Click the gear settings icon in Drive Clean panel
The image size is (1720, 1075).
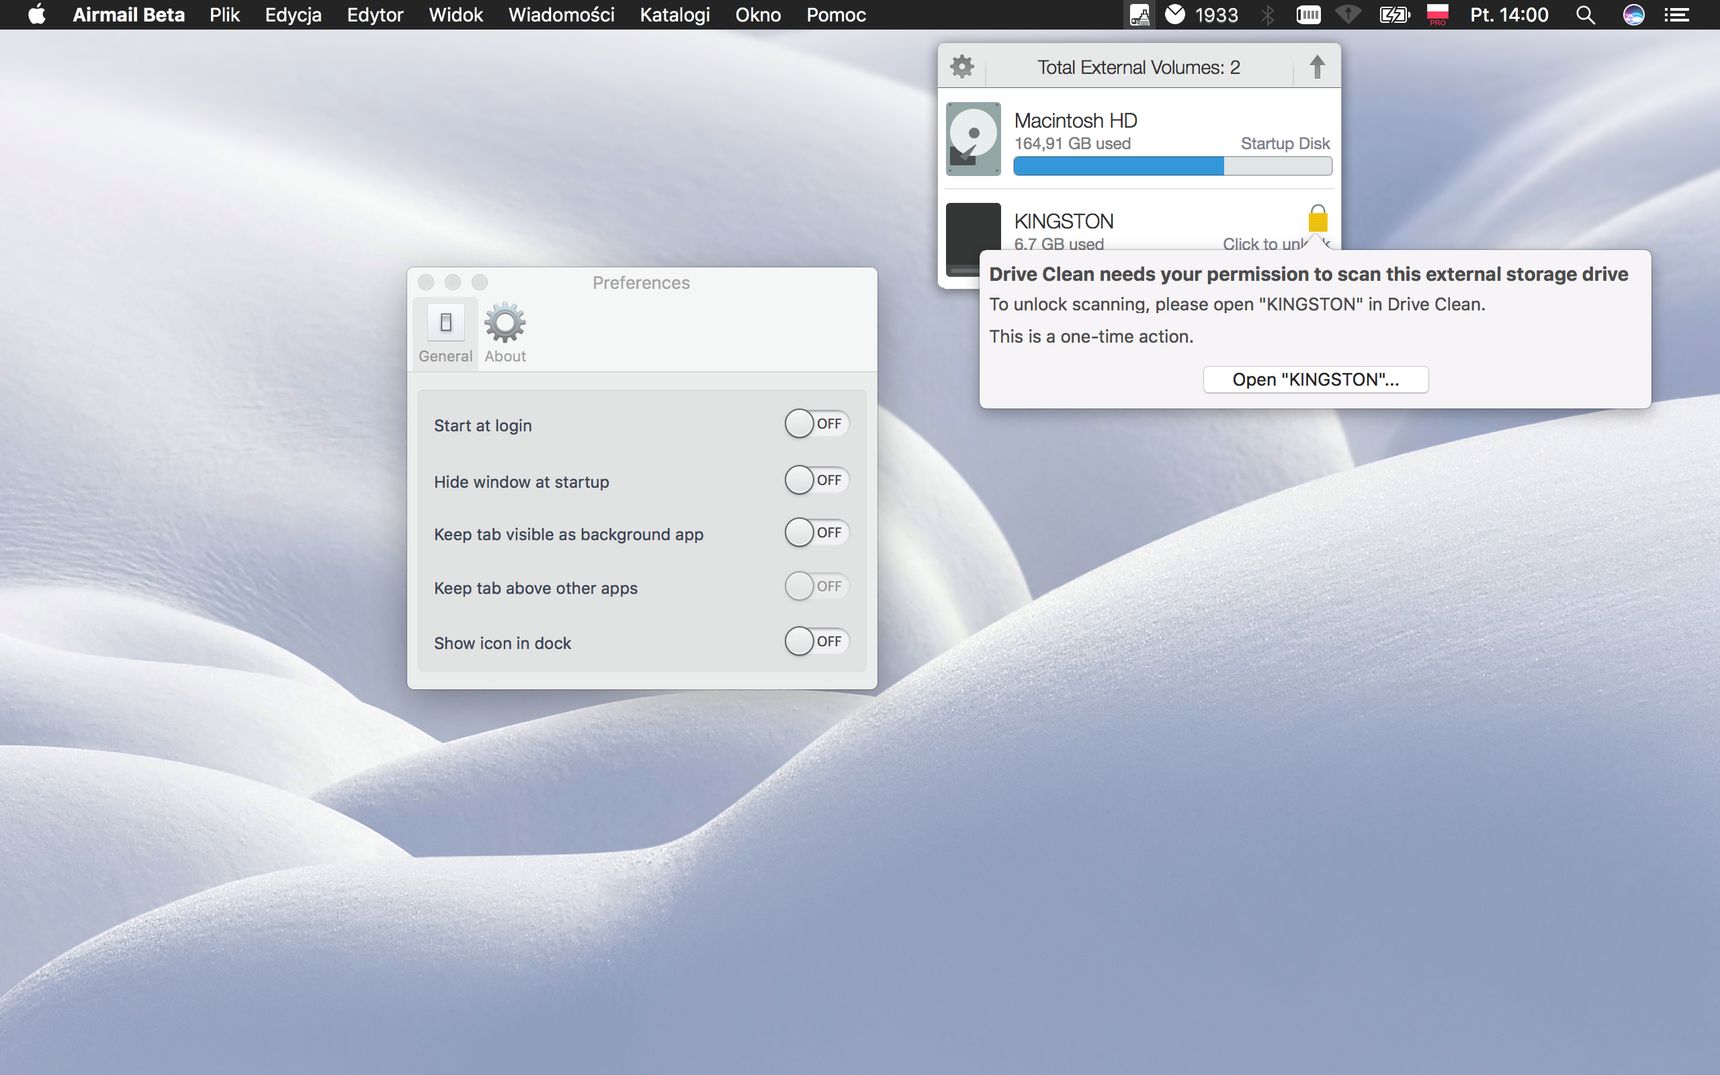click(x=962, y=67)
